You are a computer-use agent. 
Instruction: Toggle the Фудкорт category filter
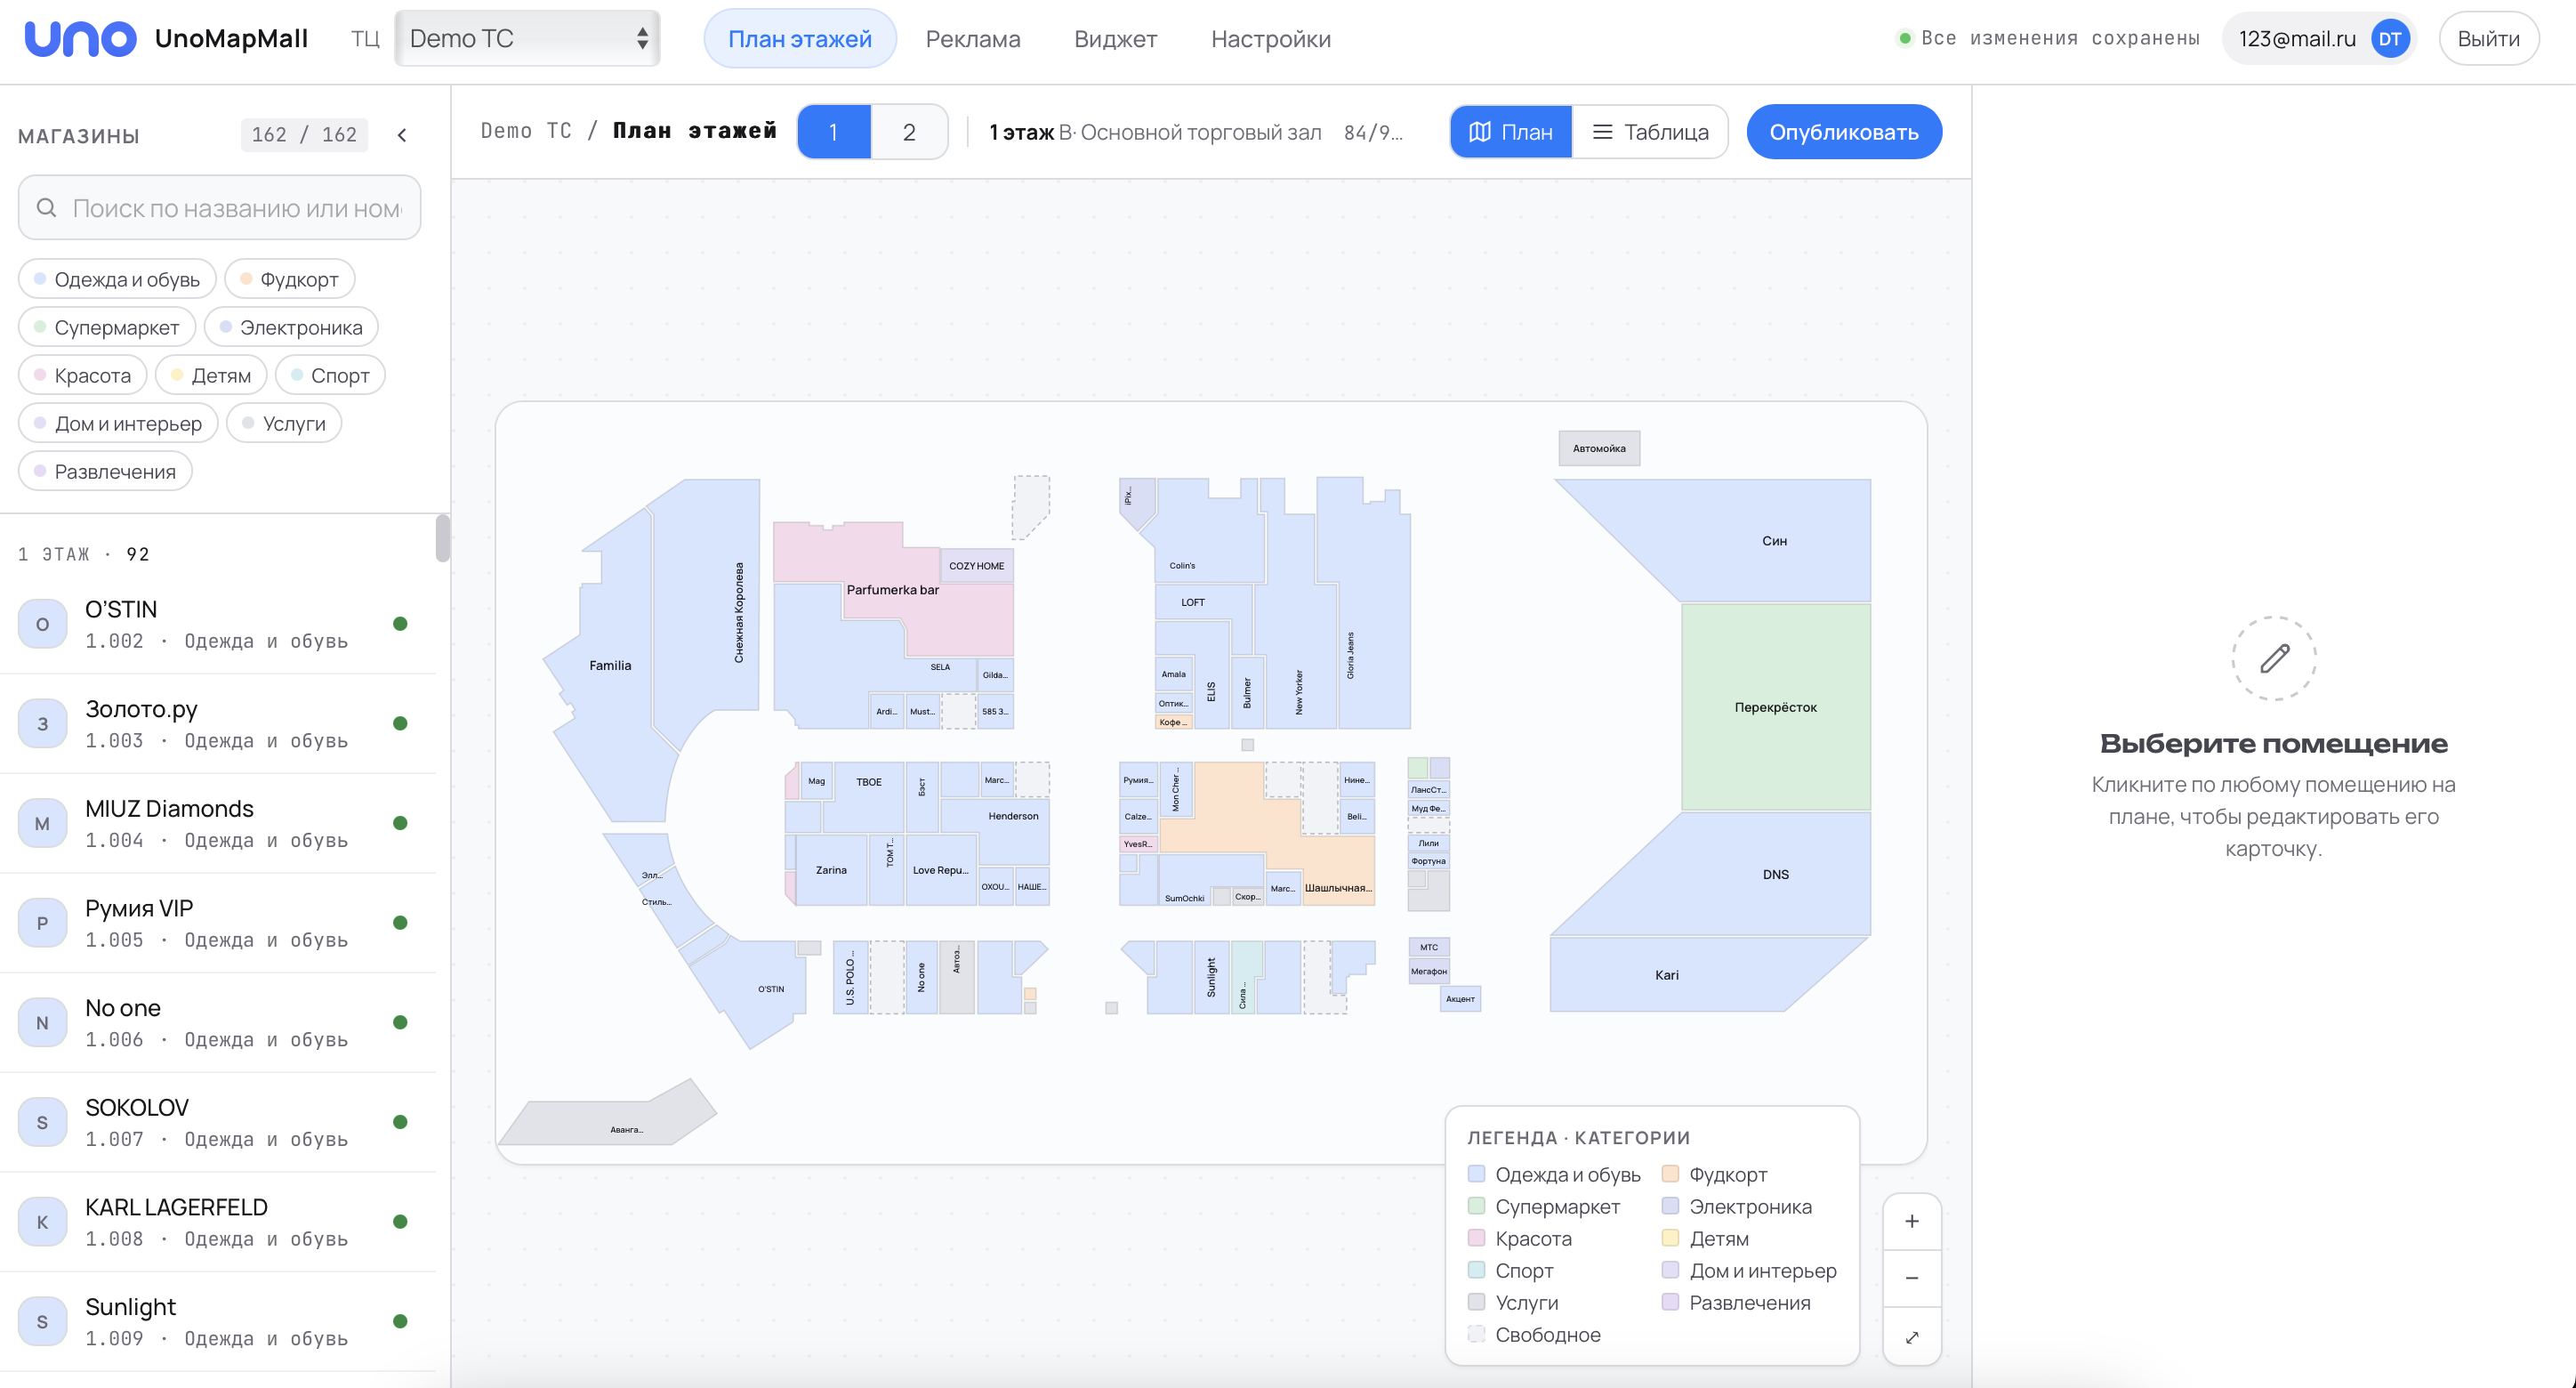click(x=290, y=279)
